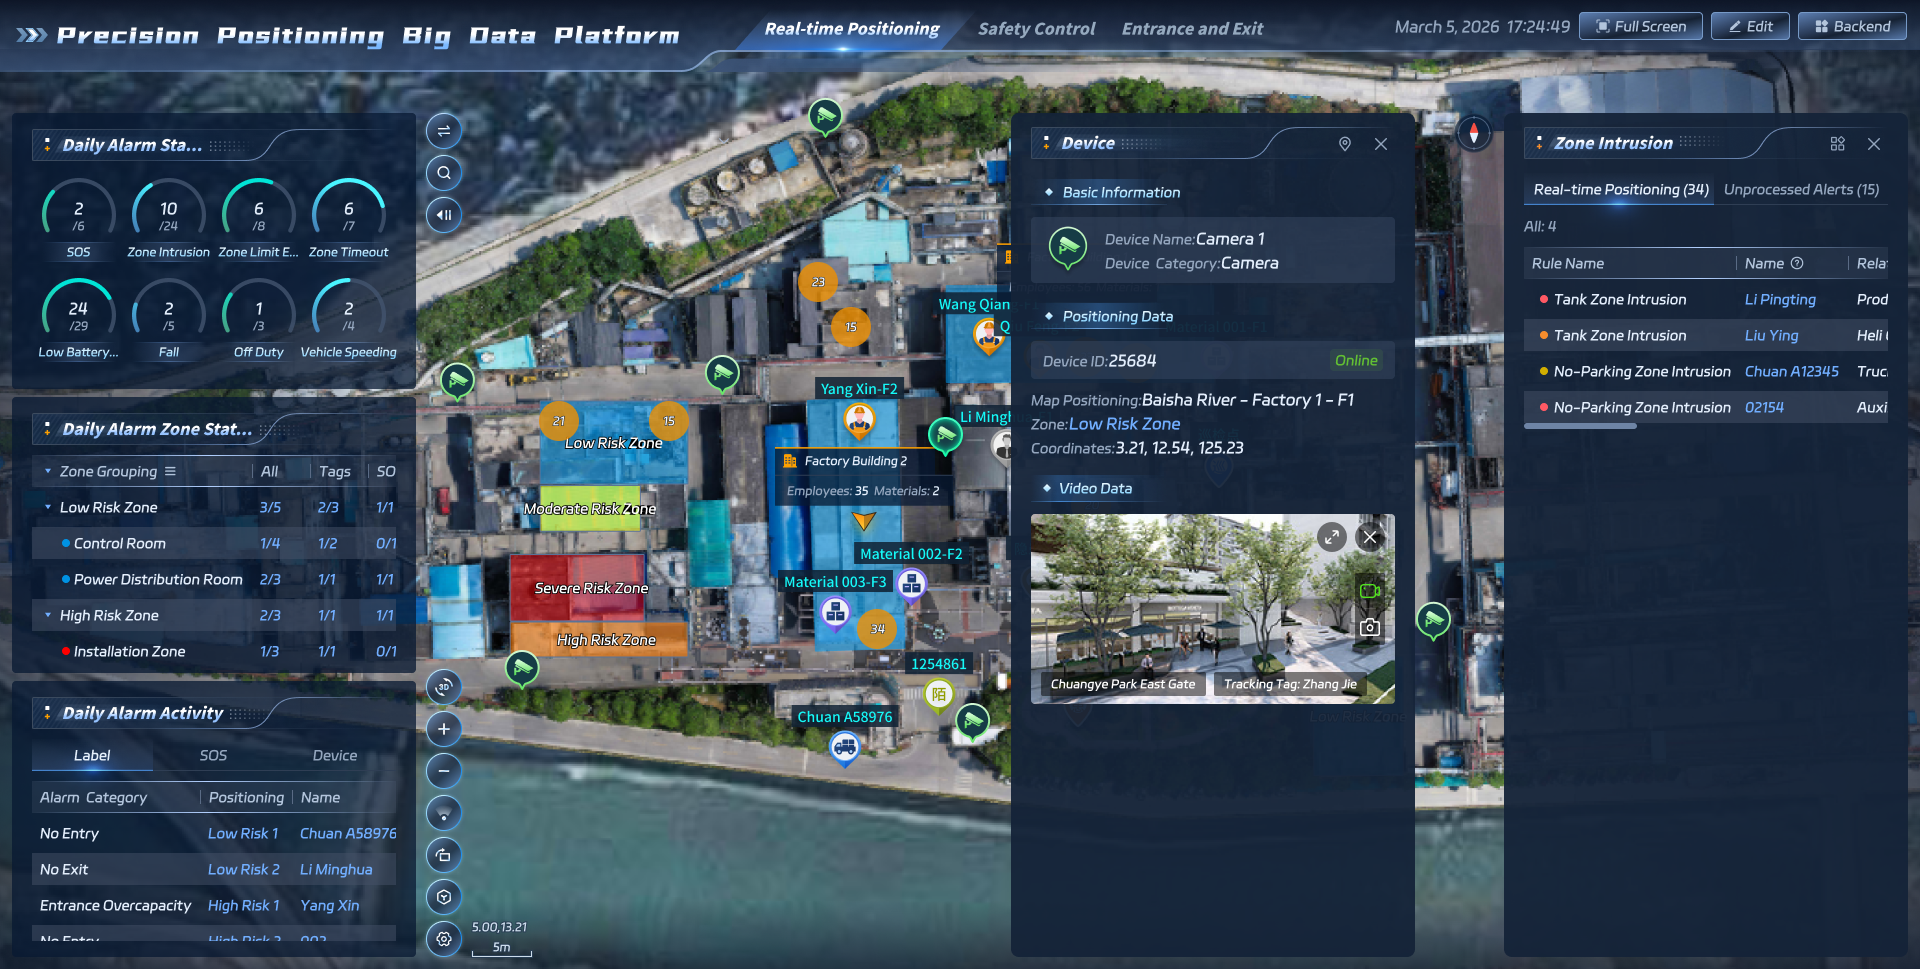Image resolution: width=1920 pixels, height=969 pixels.
Task: Collapse the Zone Grouping header arrow
Action: (x=48, y=471)
